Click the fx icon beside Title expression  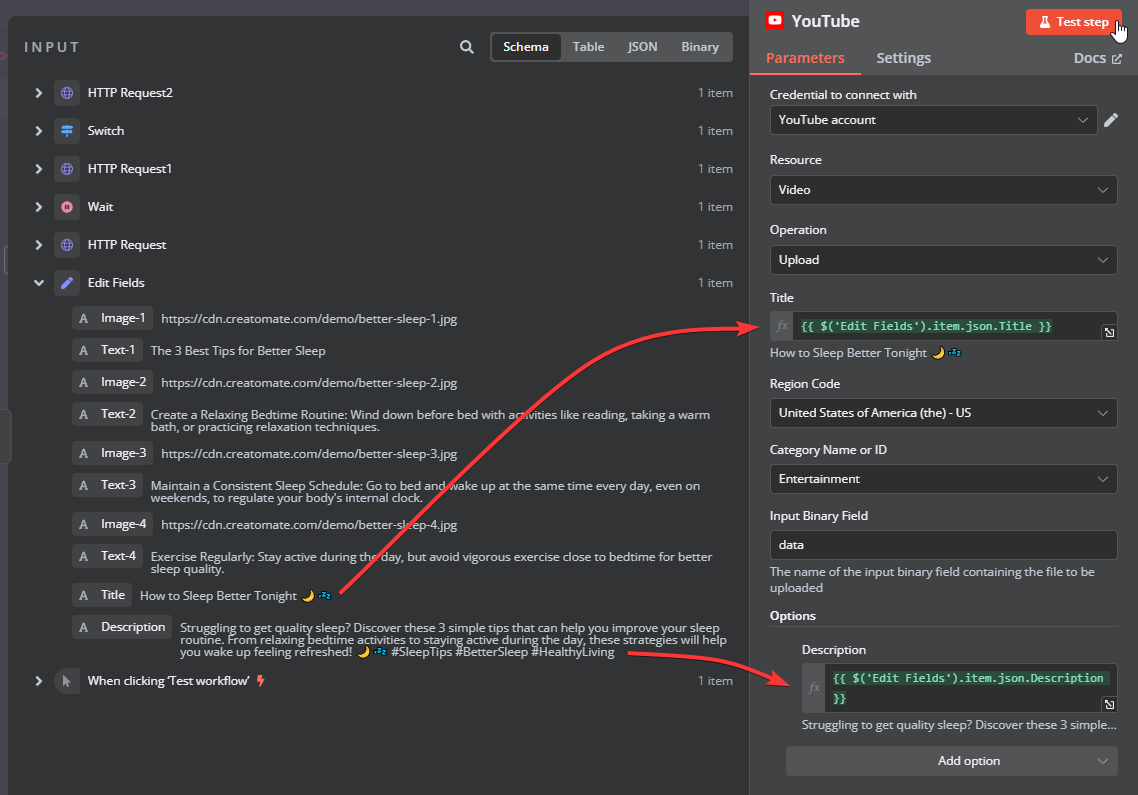point(782,326)
